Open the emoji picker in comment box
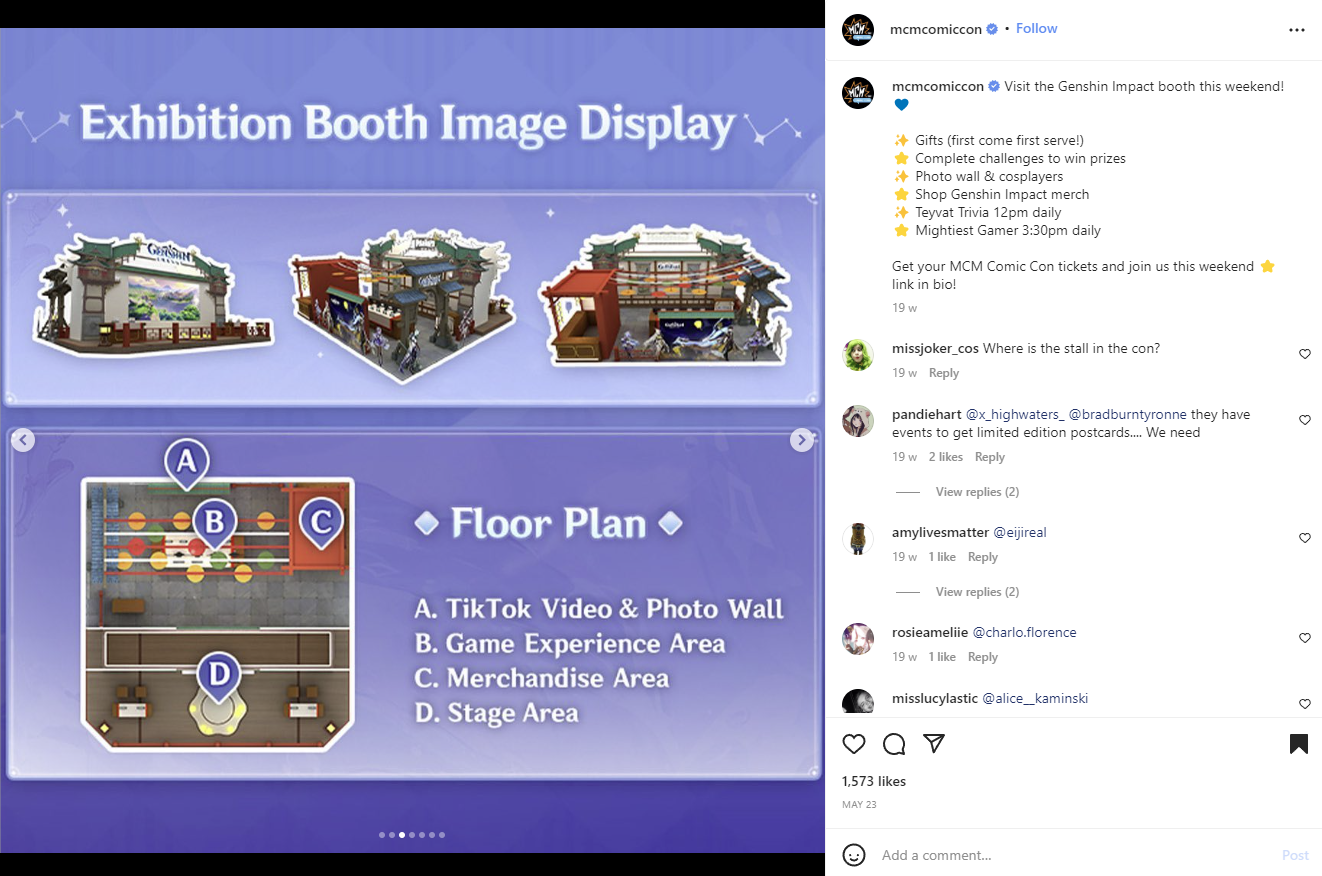1322x876 pixels. [x=854, y=855]
